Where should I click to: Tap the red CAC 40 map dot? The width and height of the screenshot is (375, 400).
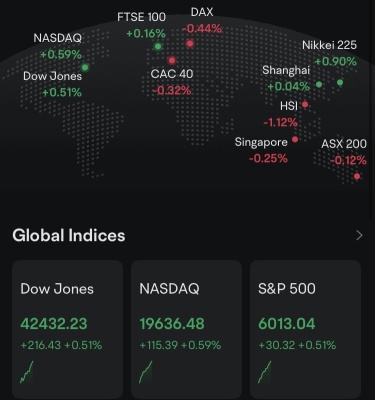[x=172, y=60]
